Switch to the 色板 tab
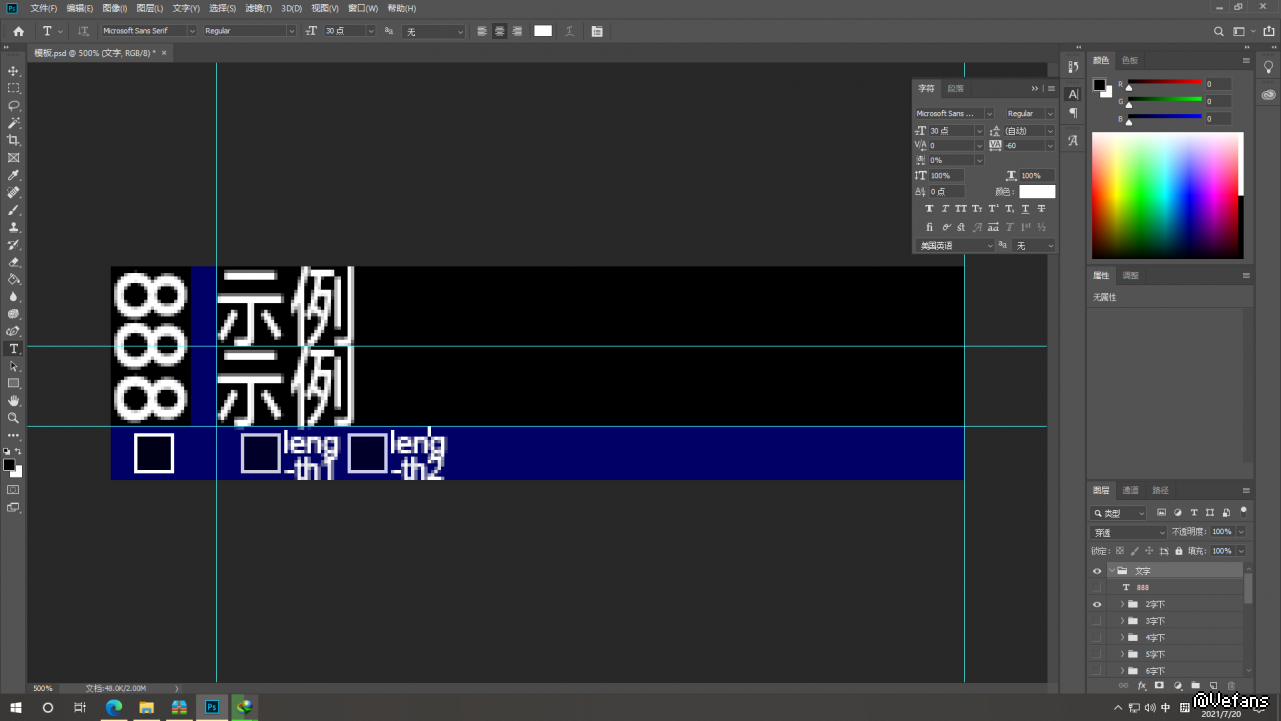The width and height of the screenshot is (1281, 721). [1130, 60]
